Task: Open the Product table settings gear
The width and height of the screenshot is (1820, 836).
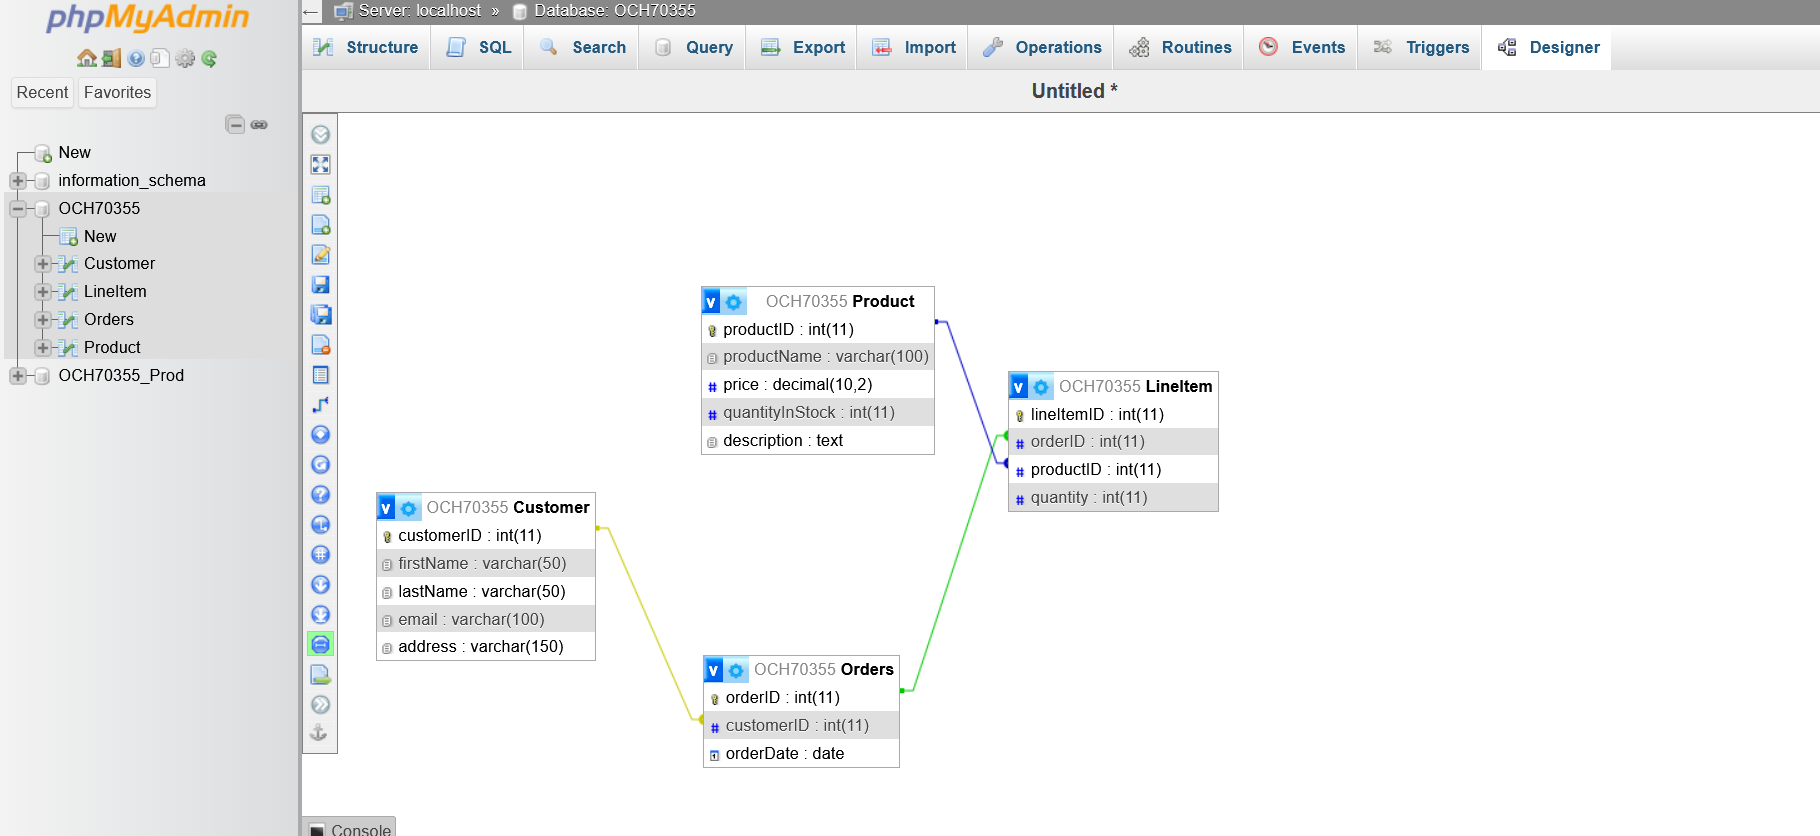Action: (x=734, y=302)
